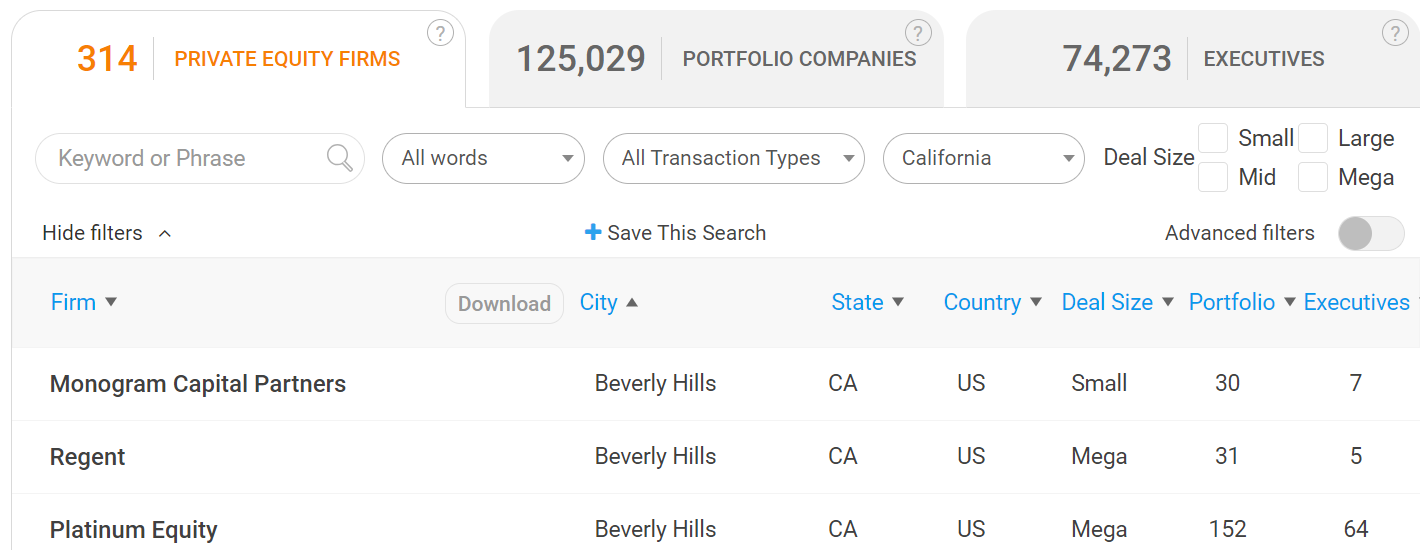Viewport: 1420px width, 550px height.
Task: Open the All Transaction Types dropdown
Action: click(734, 158)
